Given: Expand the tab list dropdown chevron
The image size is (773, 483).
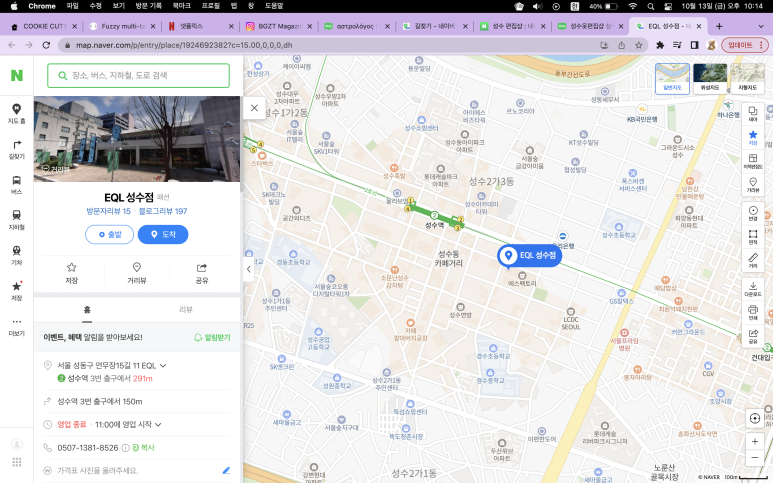Looking at the screenshot, I should point(761,26).
